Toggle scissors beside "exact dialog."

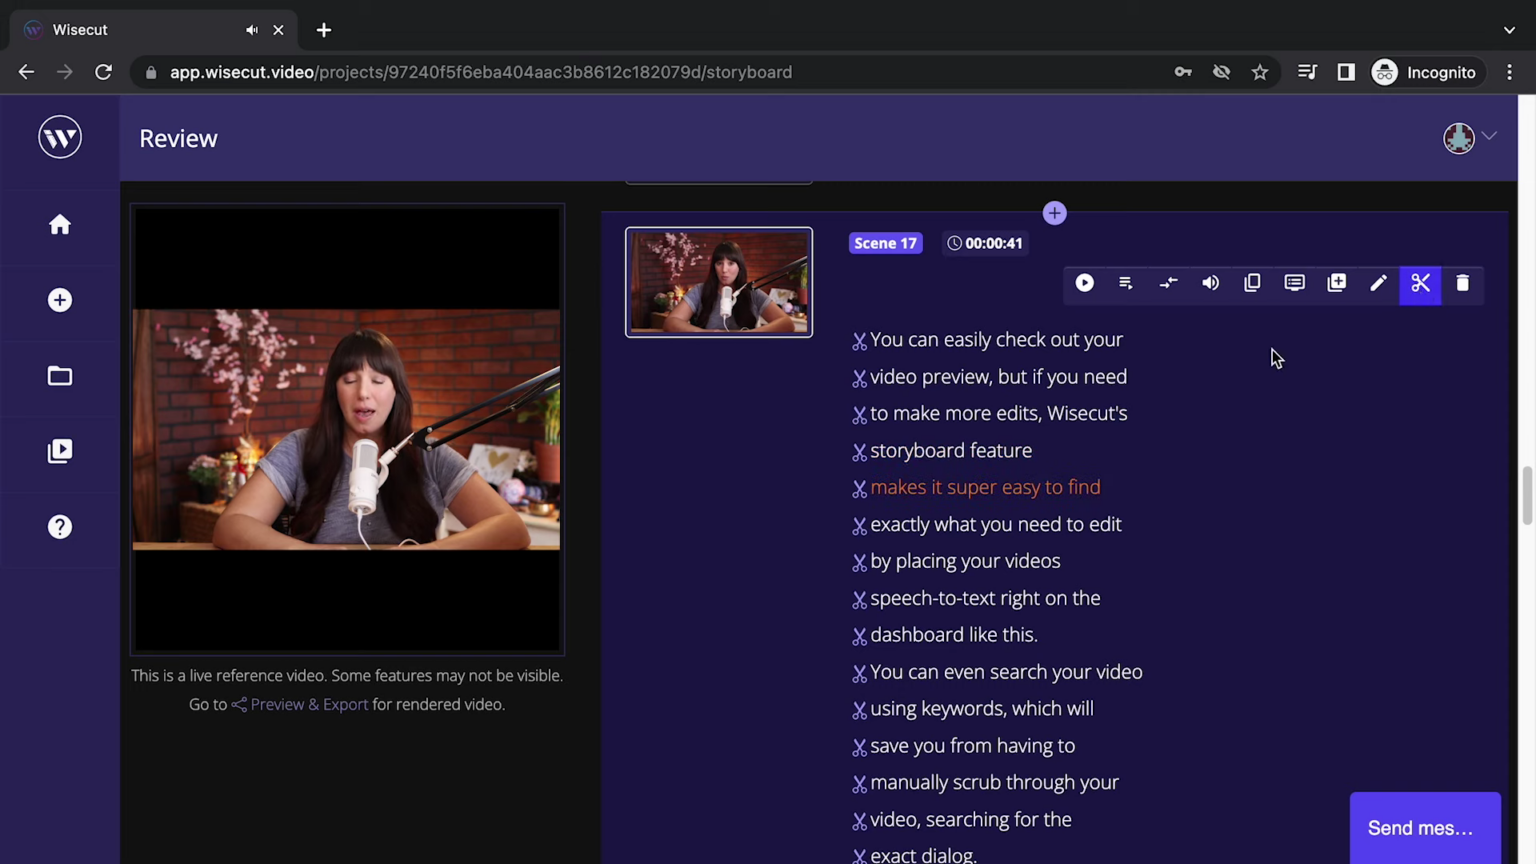click(x=859, y=856)
